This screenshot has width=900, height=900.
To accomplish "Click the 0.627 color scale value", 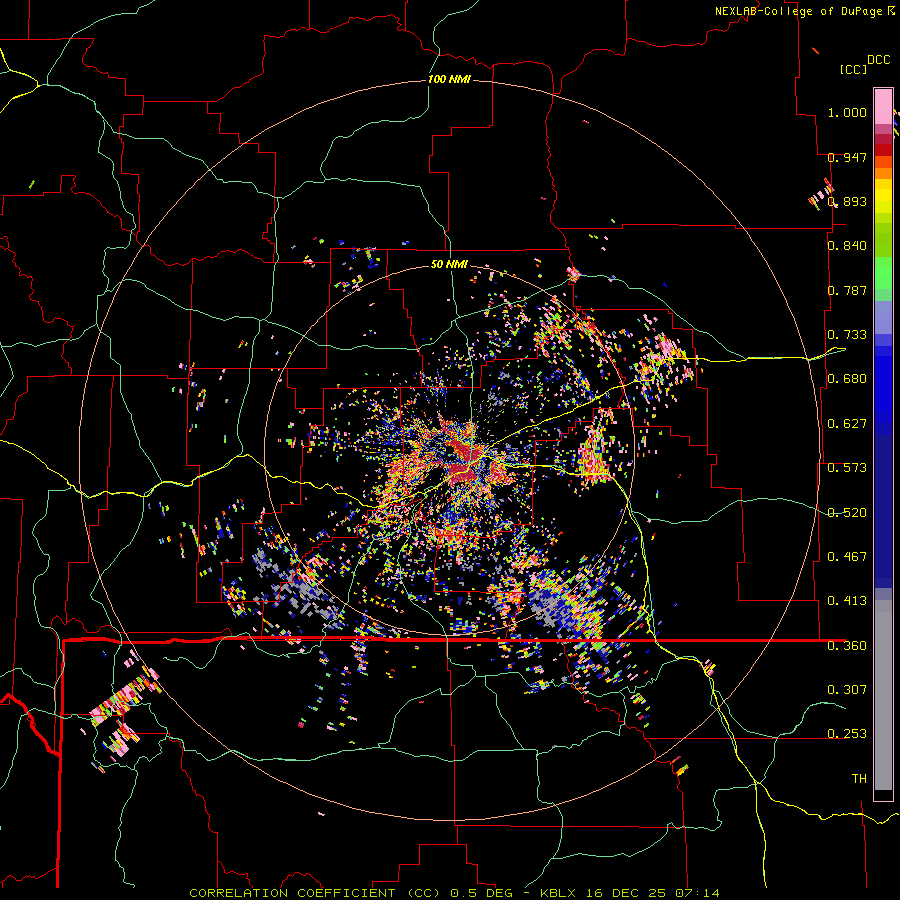I will [x=847, y=424].
